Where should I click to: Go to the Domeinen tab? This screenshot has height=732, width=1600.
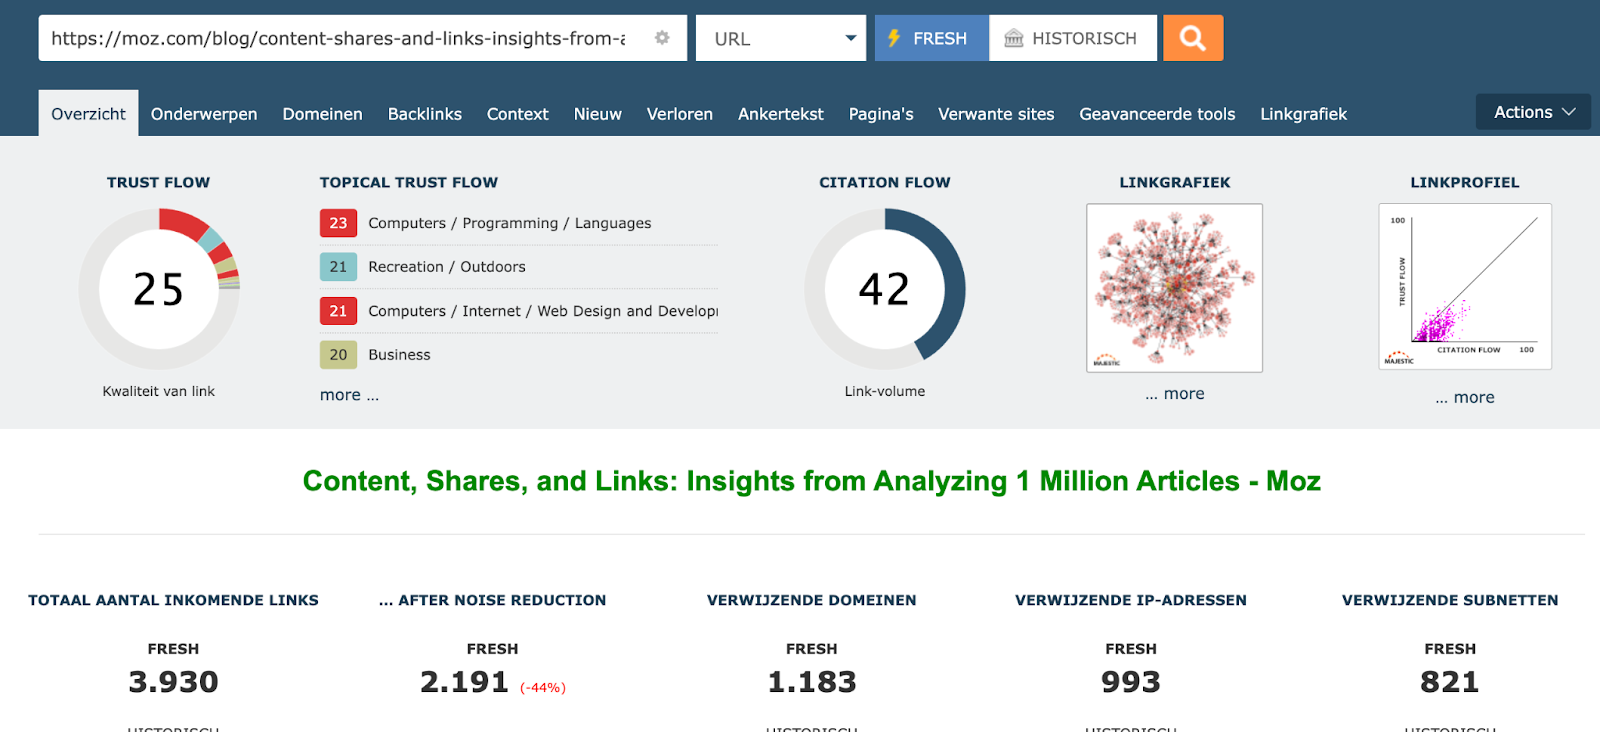click(322, 114)
